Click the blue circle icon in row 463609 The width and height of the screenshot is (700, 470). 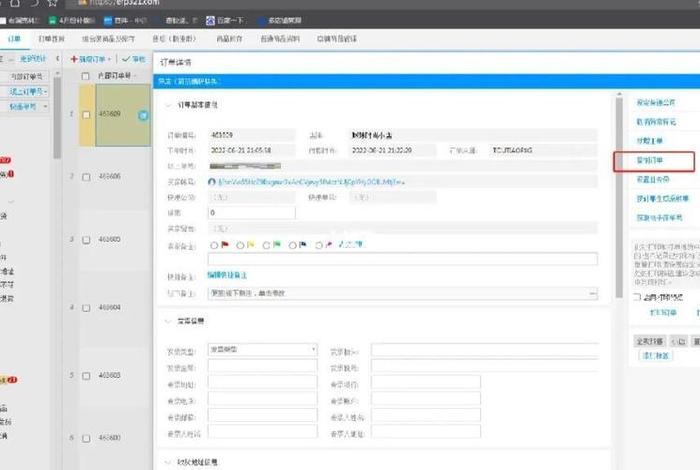point(143,116)
